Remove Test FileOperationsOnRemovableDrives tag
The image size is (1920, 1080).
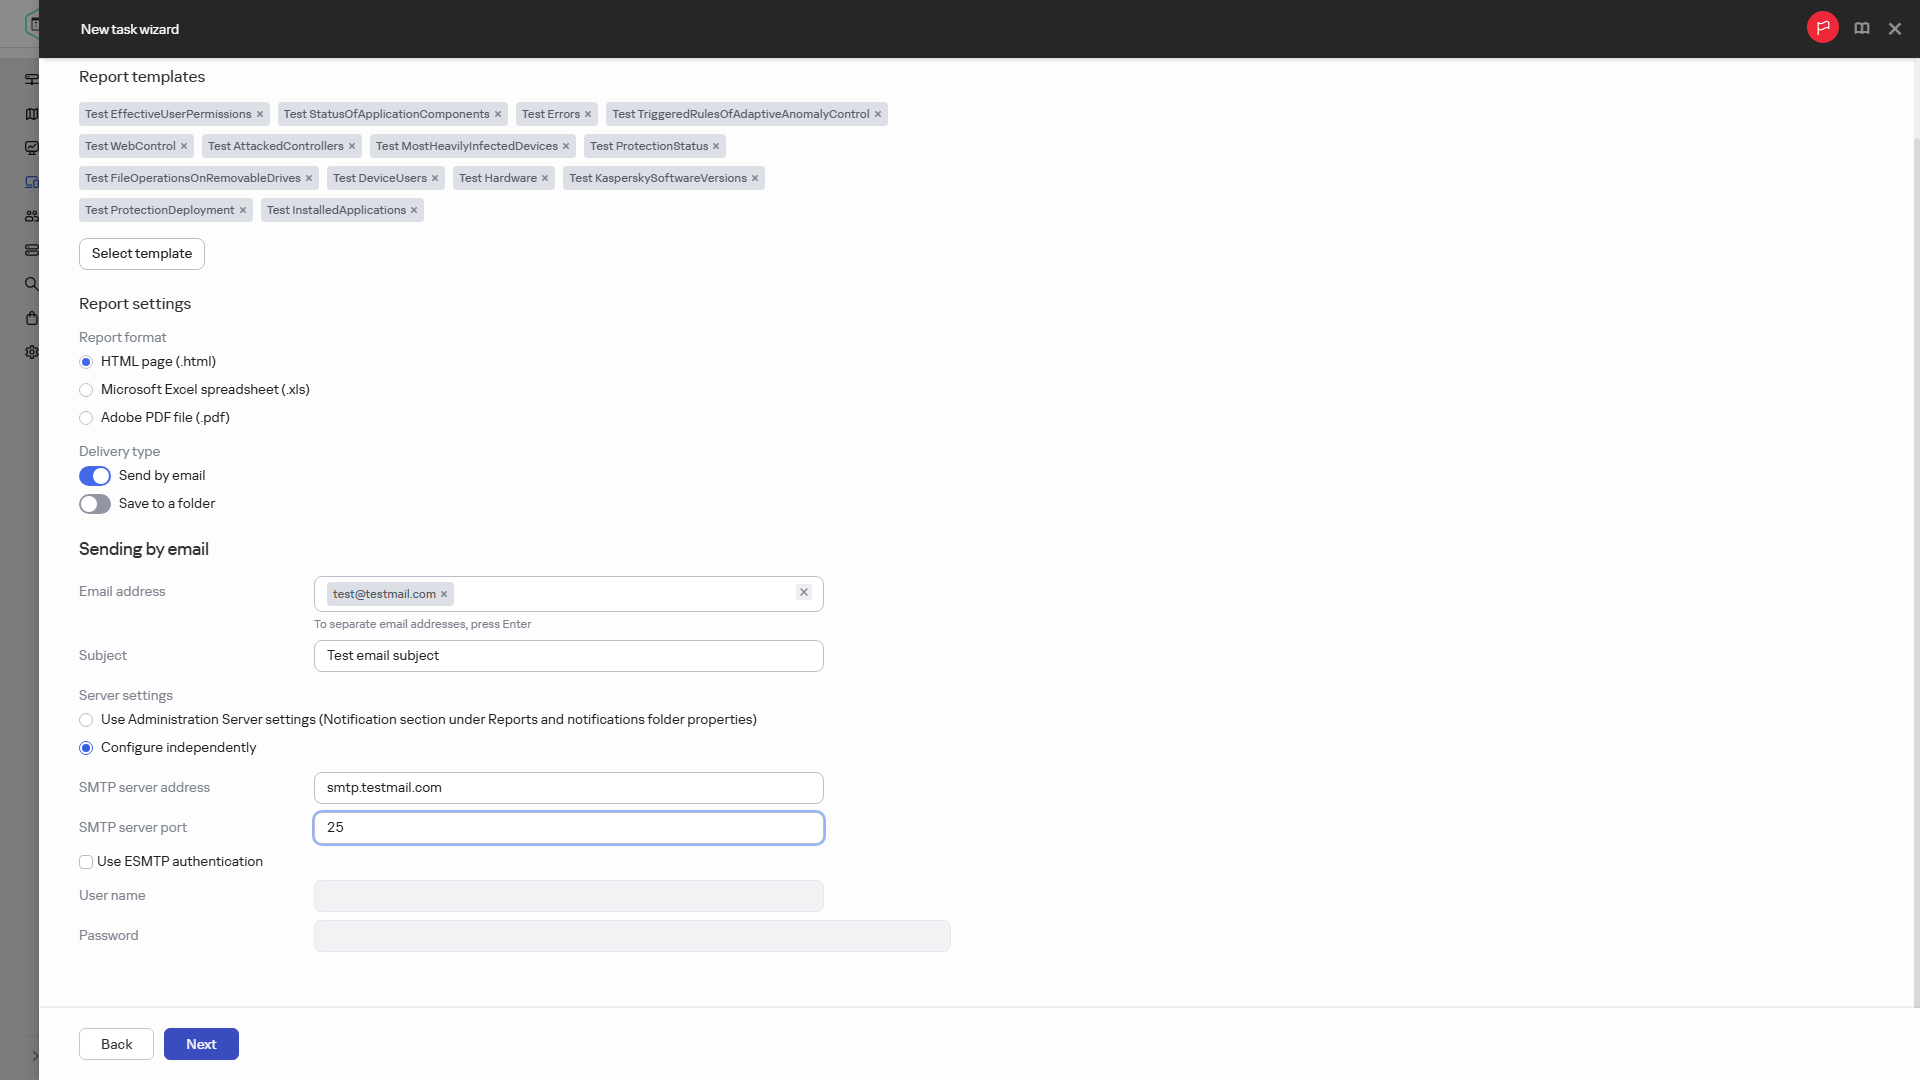click(x=309, y=179)
